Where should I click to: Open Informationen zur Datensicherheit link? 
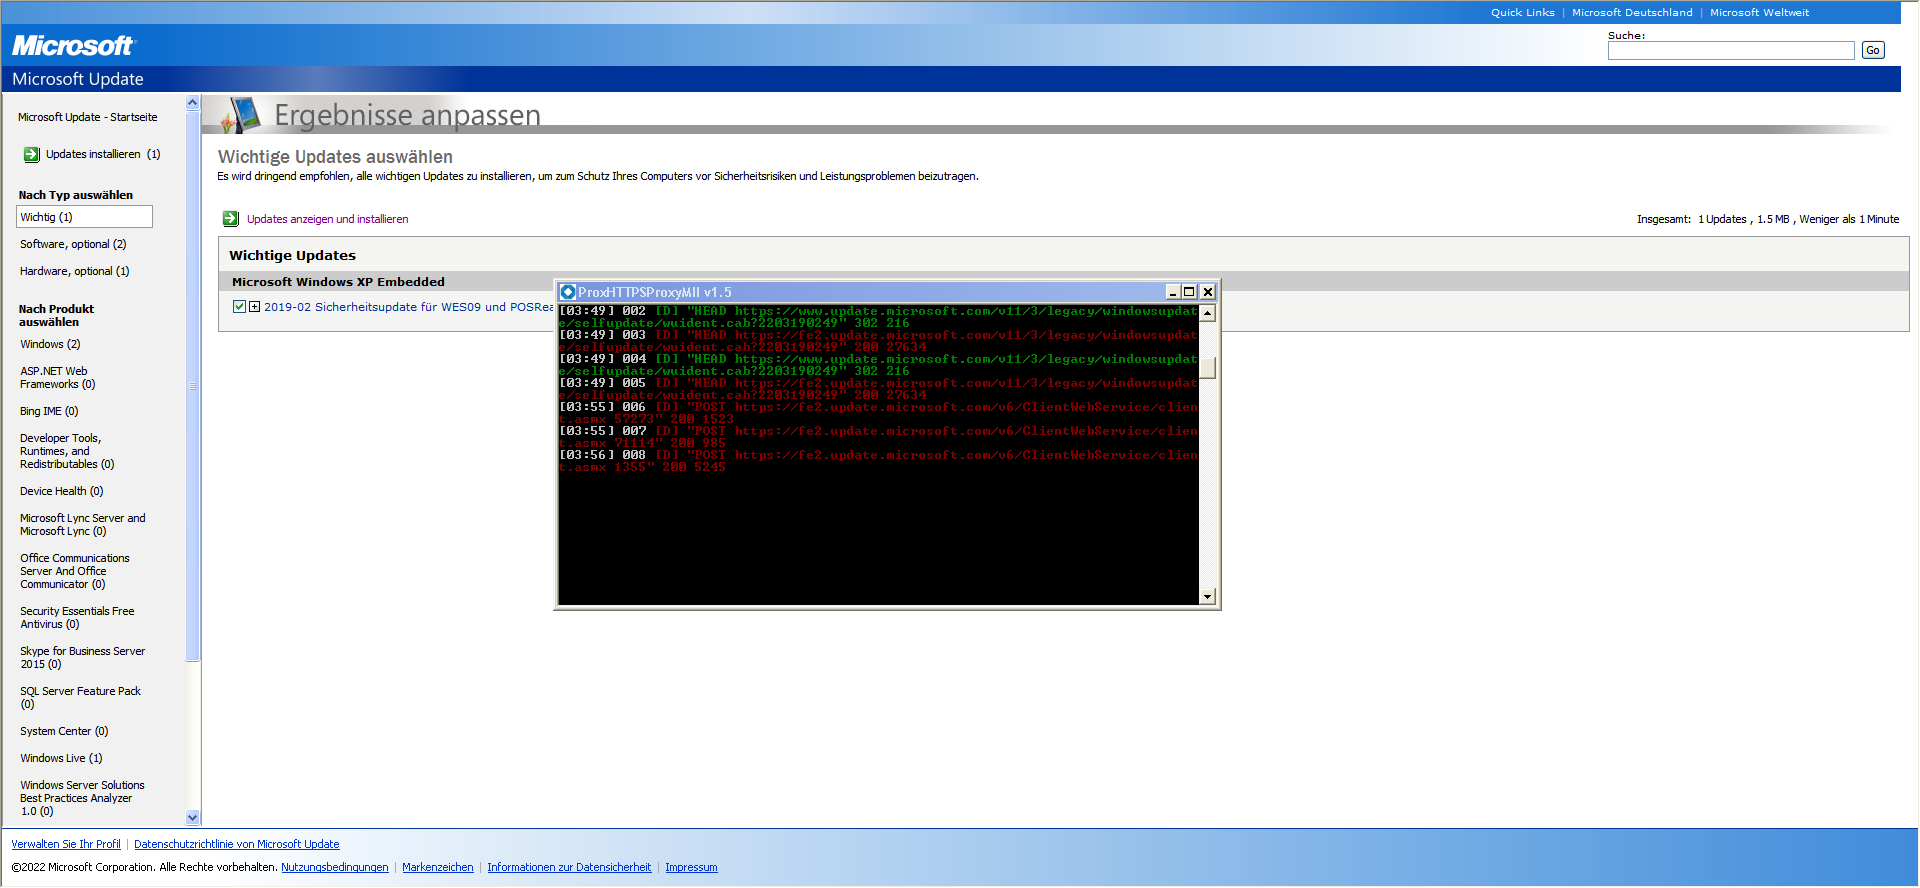pos(569,867)
